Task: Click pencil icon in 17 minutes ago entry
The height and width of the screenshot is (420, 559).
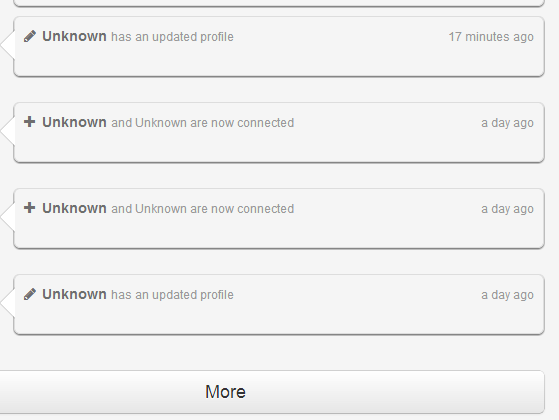Action: [30, 36]
